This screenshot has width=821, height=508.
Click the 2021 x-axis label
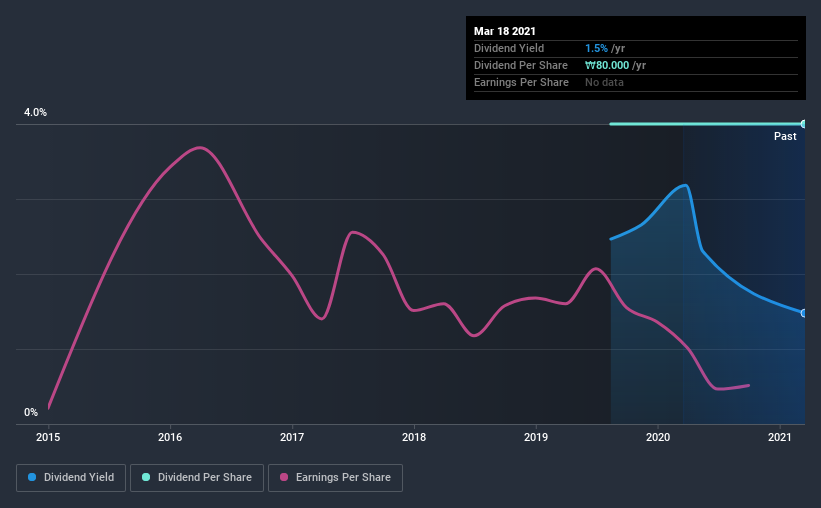(x=780, y=437)
